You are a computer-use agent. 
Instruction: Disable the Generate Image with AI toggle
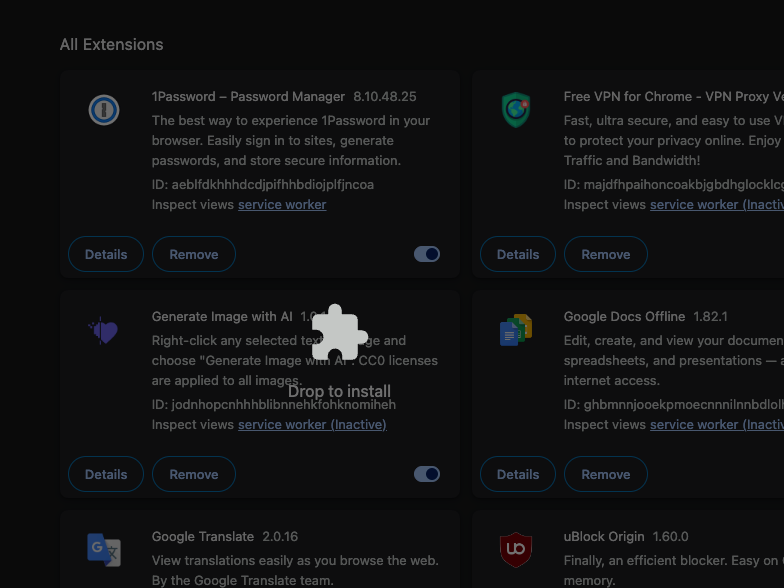pyautogui.click(x=427, y=474)
